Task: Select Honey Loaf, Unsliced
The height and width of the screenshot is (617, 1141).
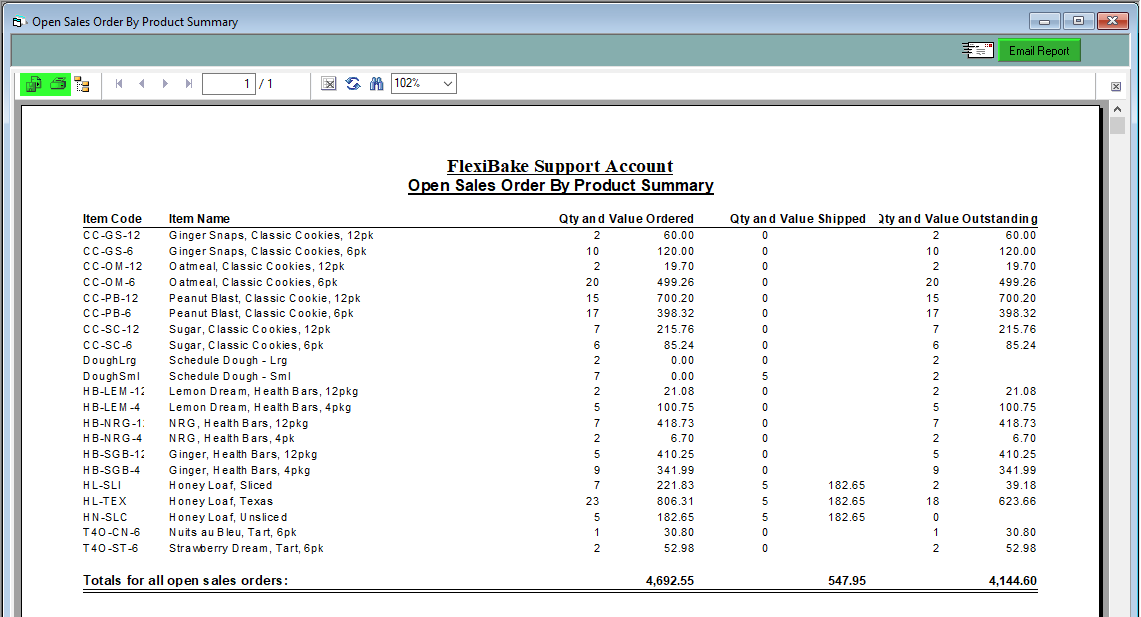Action: 228,517
